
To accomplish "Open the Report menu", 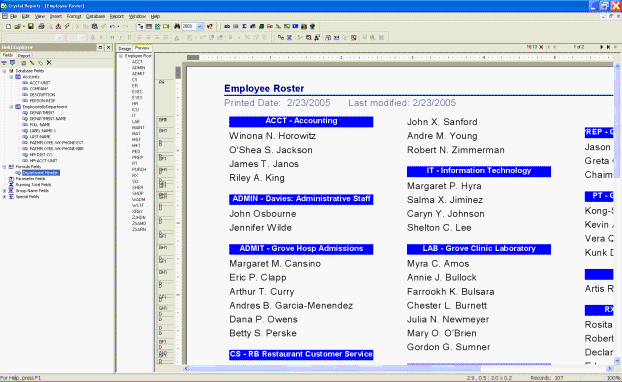I will coord(117,16).
